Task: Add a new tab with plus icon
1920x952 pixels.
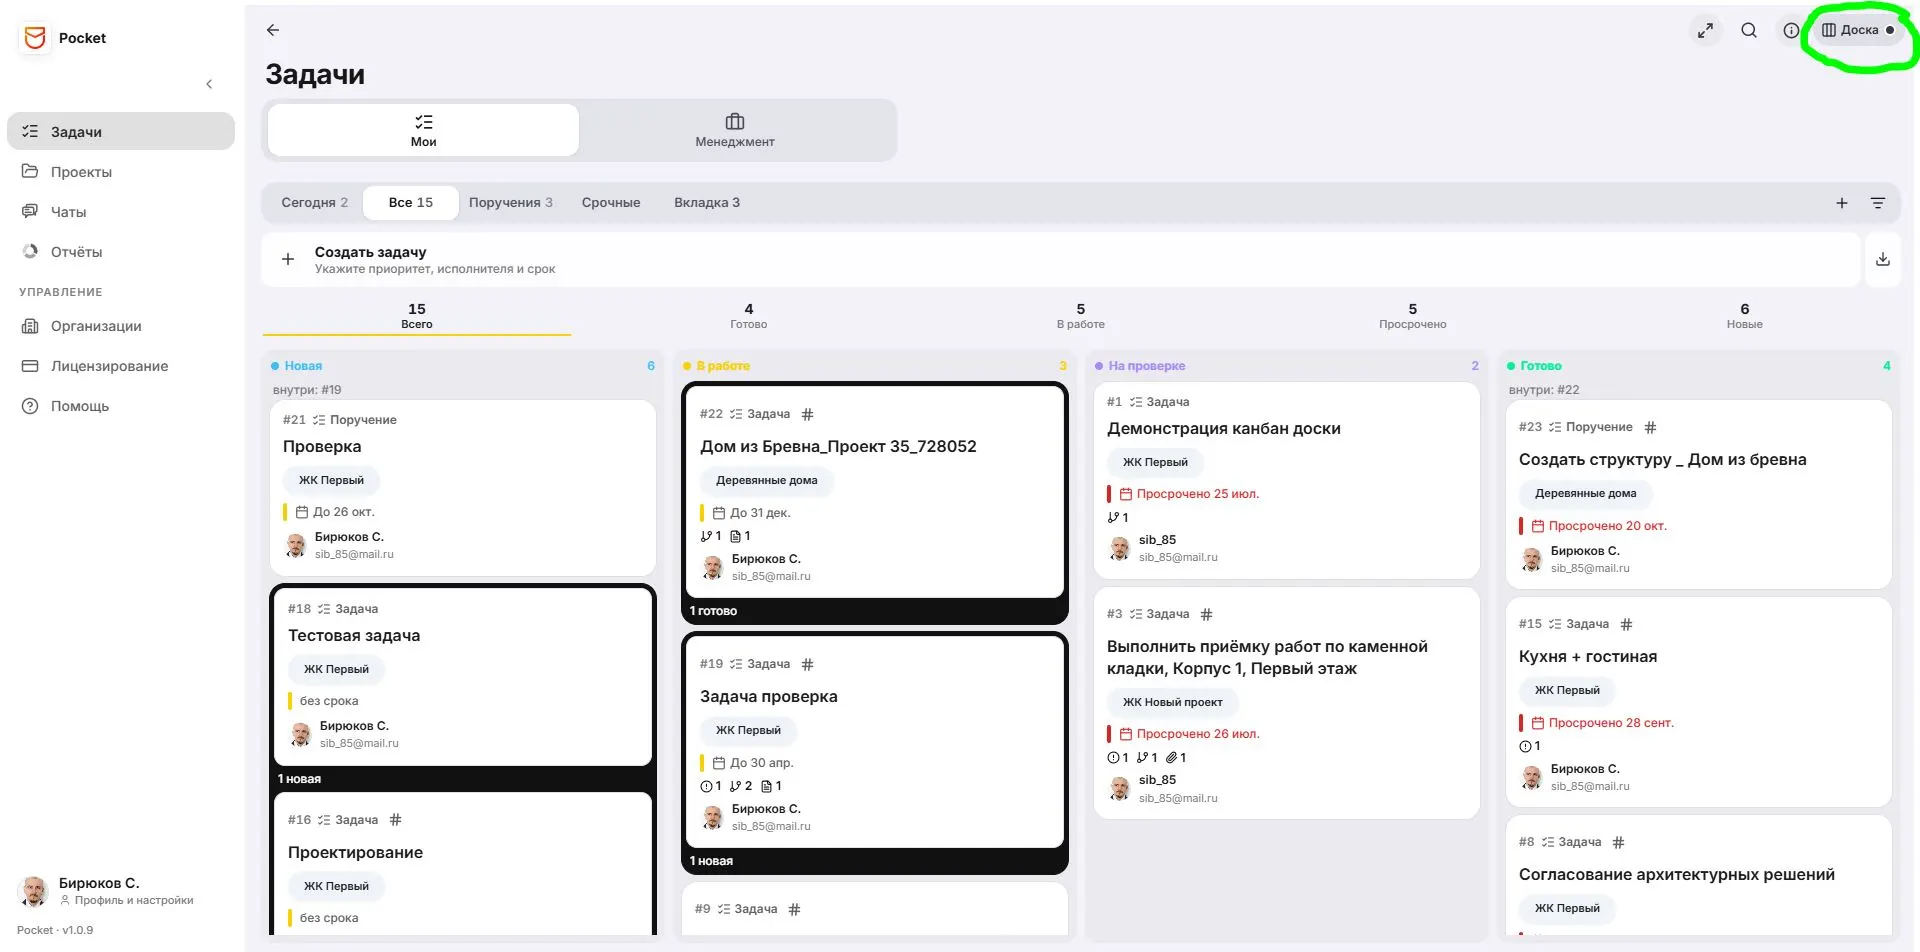Action: (1842, 203)
